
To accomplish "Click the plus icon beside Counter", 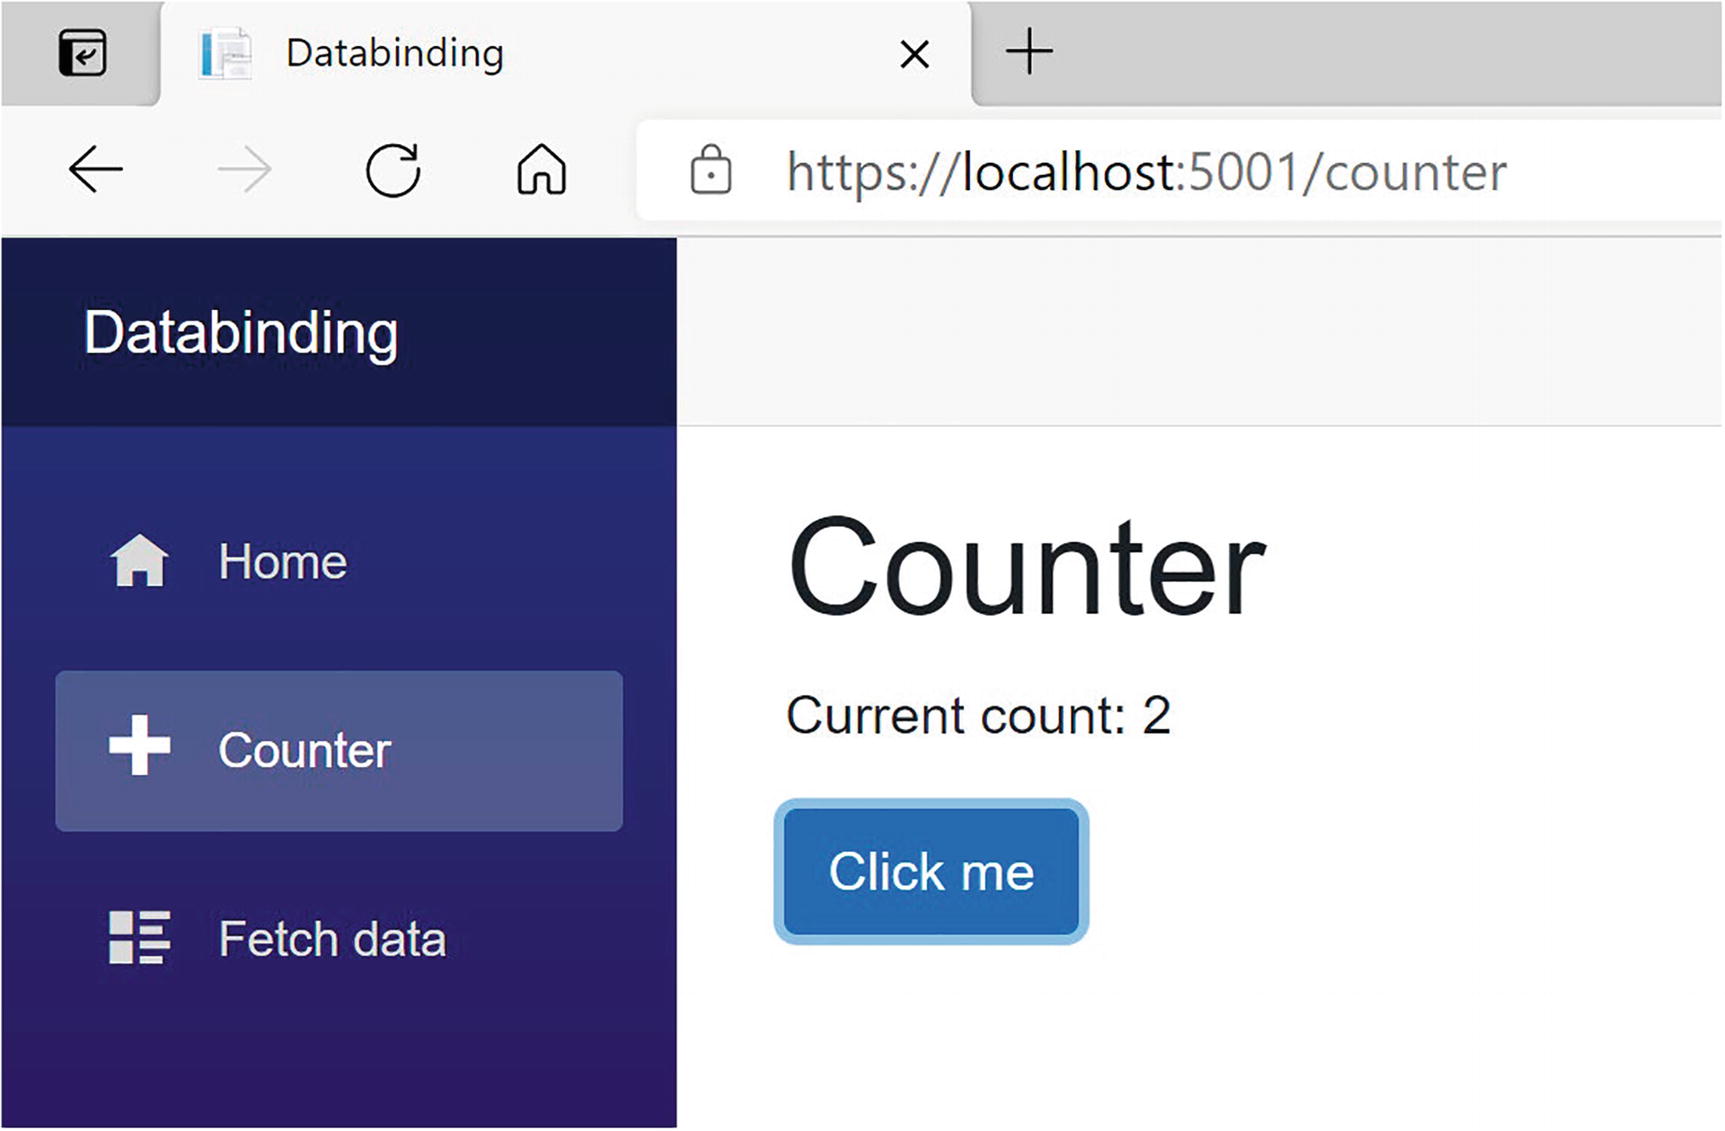I will click(139, 746).
